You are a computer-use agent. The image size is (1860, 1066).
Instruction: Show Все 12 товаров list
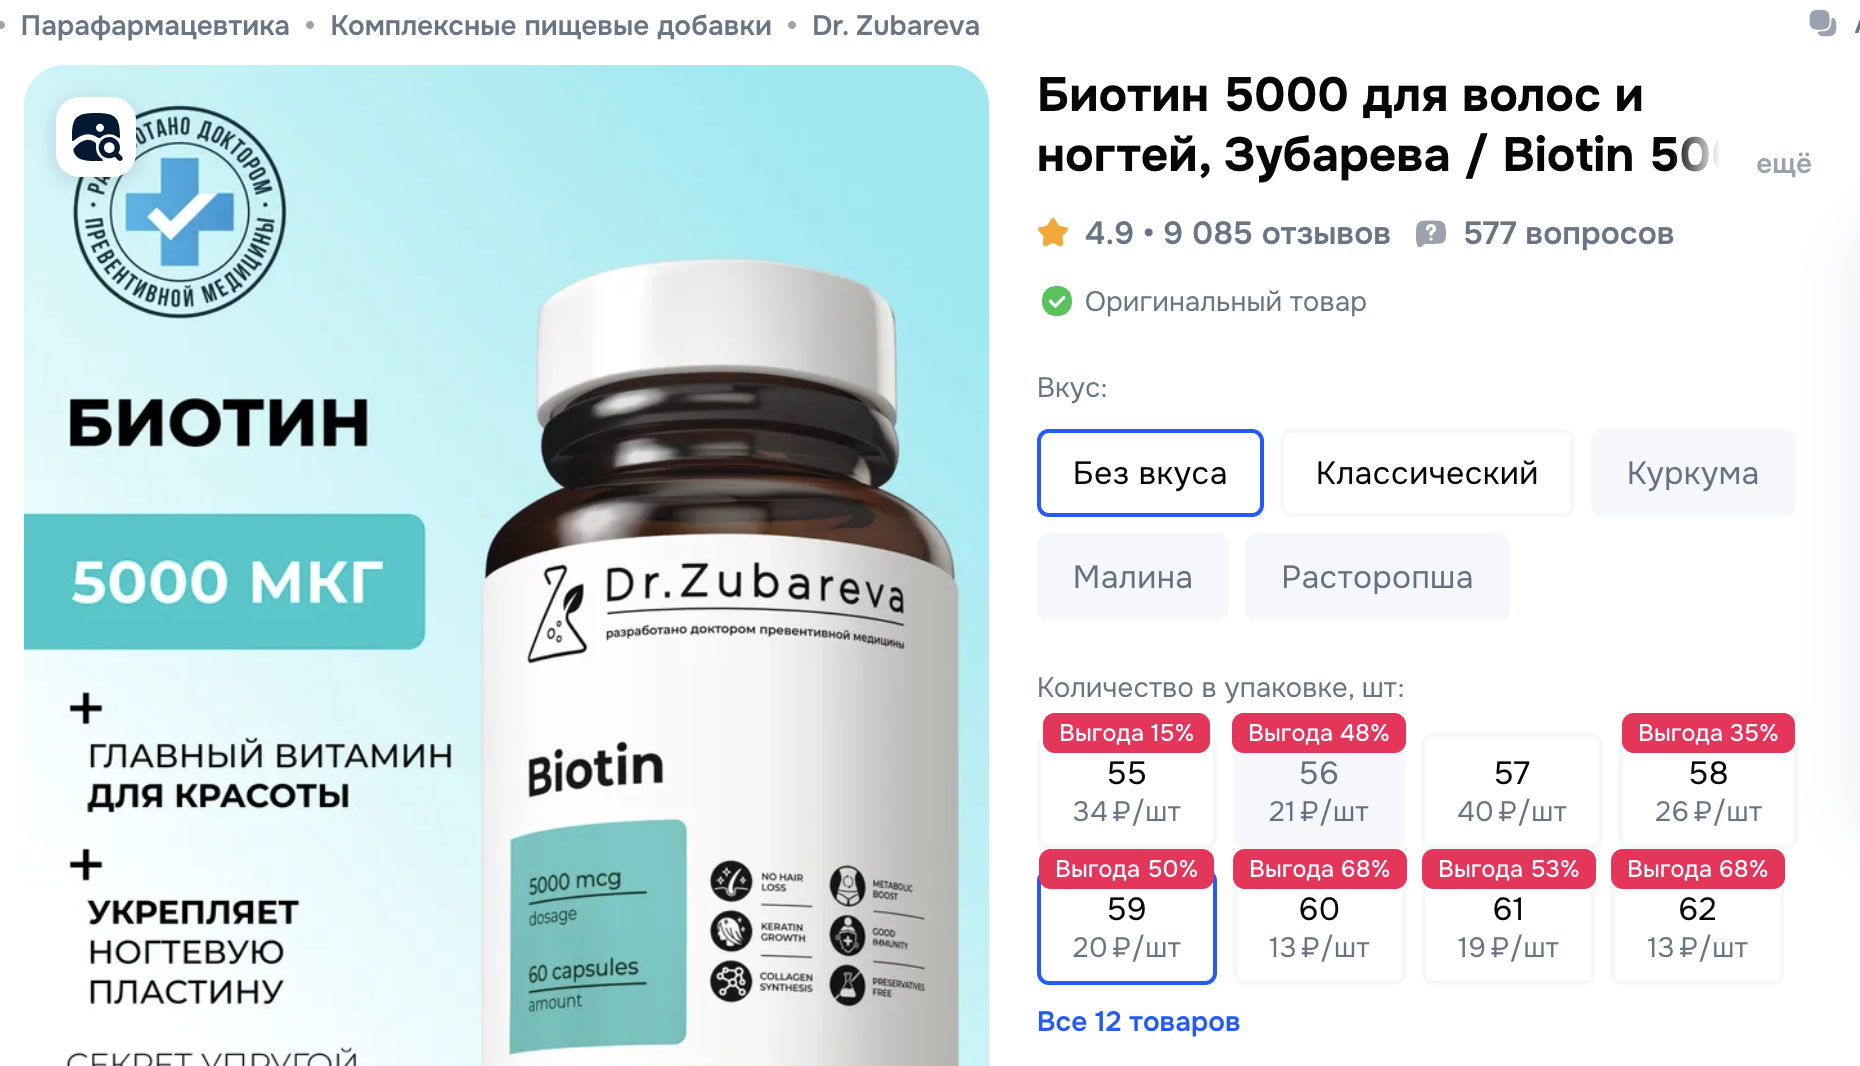pyautogui.click(x=1138, y=1022)
